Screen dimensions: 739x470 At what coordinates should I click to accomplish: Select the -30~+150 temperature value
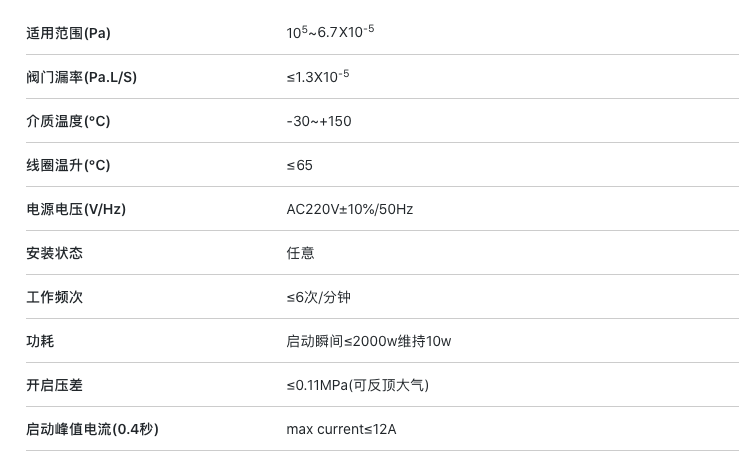tap(319, 121)
